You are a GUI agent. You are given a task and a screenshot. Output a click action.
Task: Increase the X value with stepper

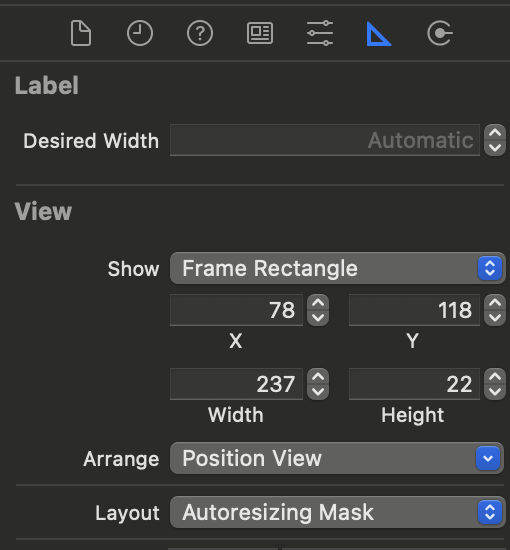click(x=318, y=303)
